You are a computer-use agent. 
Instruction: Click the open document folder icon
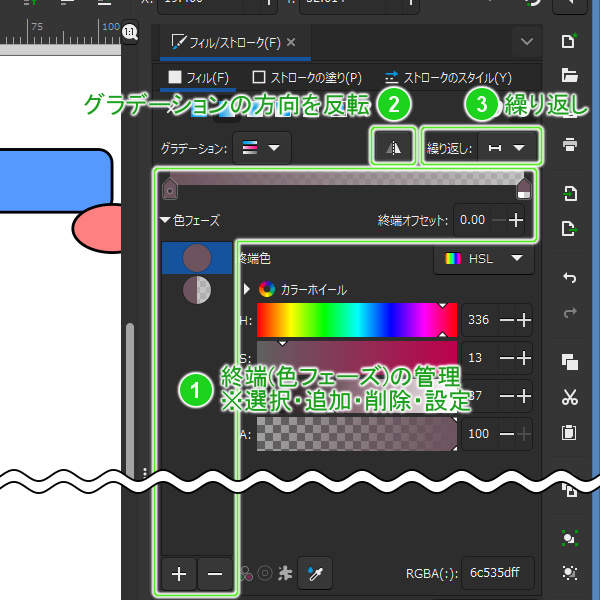pyautogui.click(x=569, y=75)
